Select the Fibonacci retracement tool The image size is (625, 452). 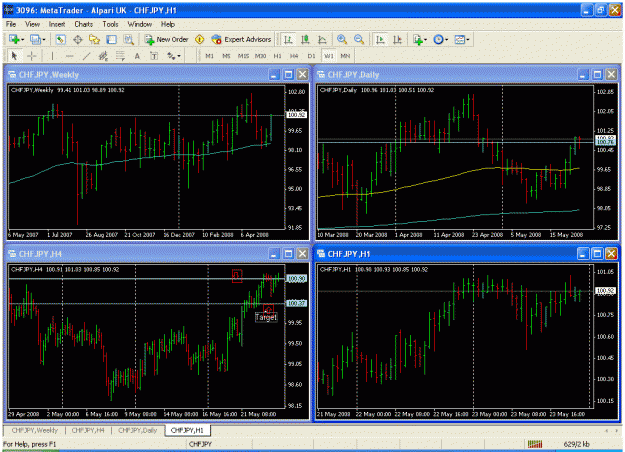(120, 56)
